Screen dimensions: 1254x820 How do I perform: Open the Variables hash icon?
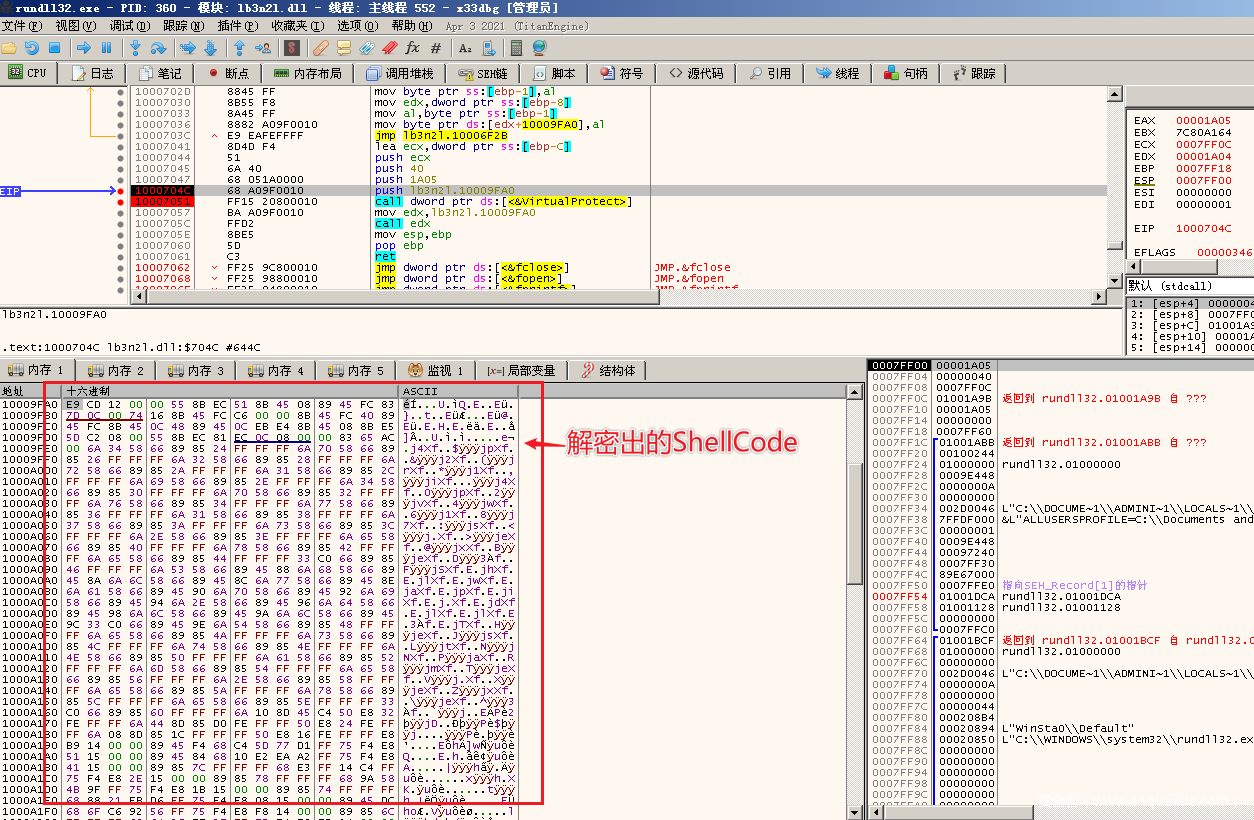tap(436, 47)
